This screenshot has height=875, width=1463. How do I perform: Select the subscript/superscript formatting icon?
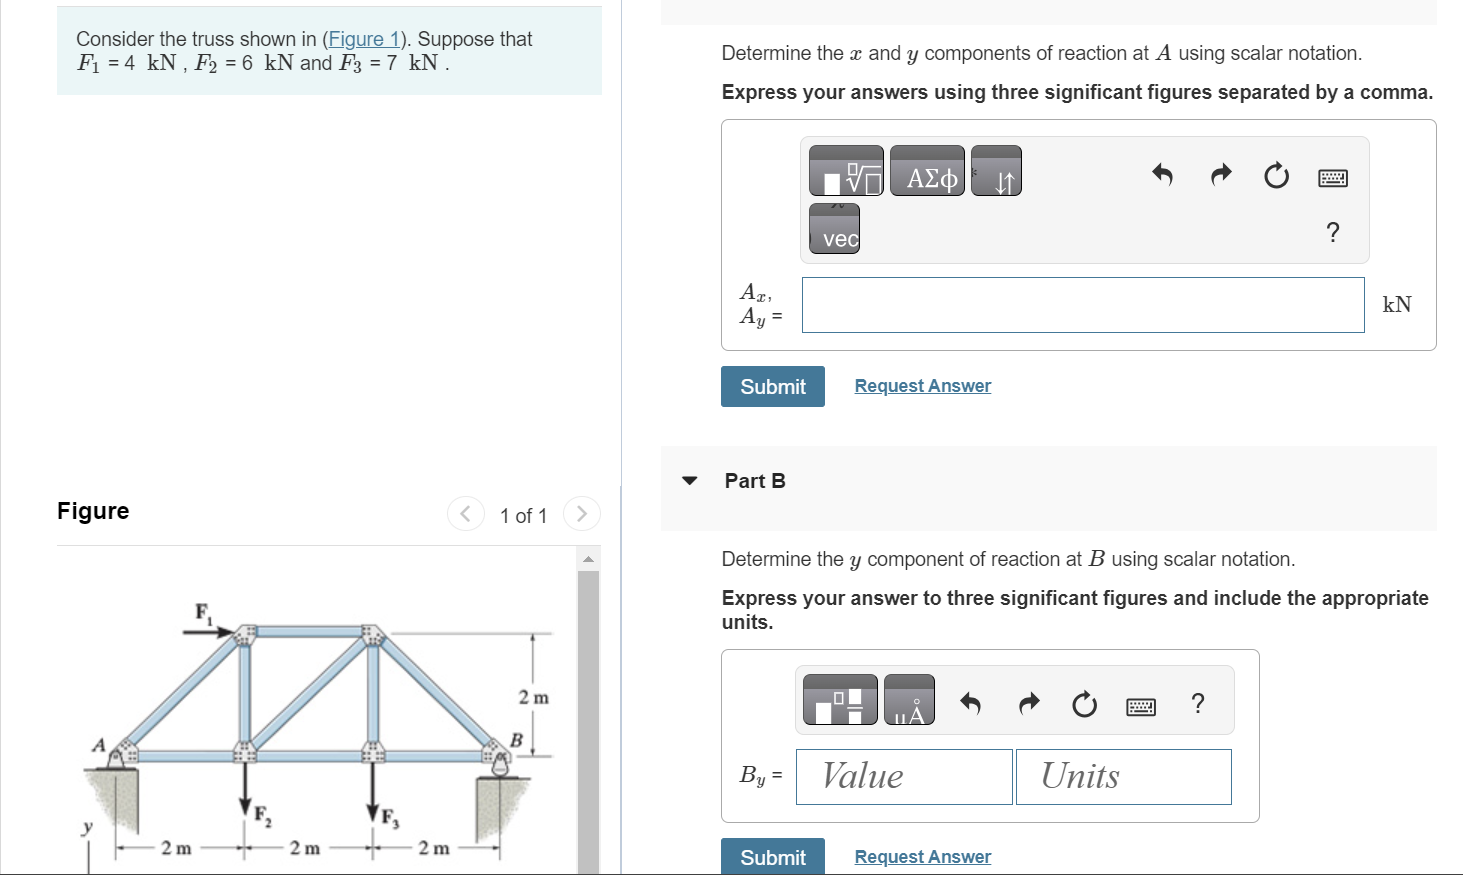pyautogui.click(x=996, y=170)
